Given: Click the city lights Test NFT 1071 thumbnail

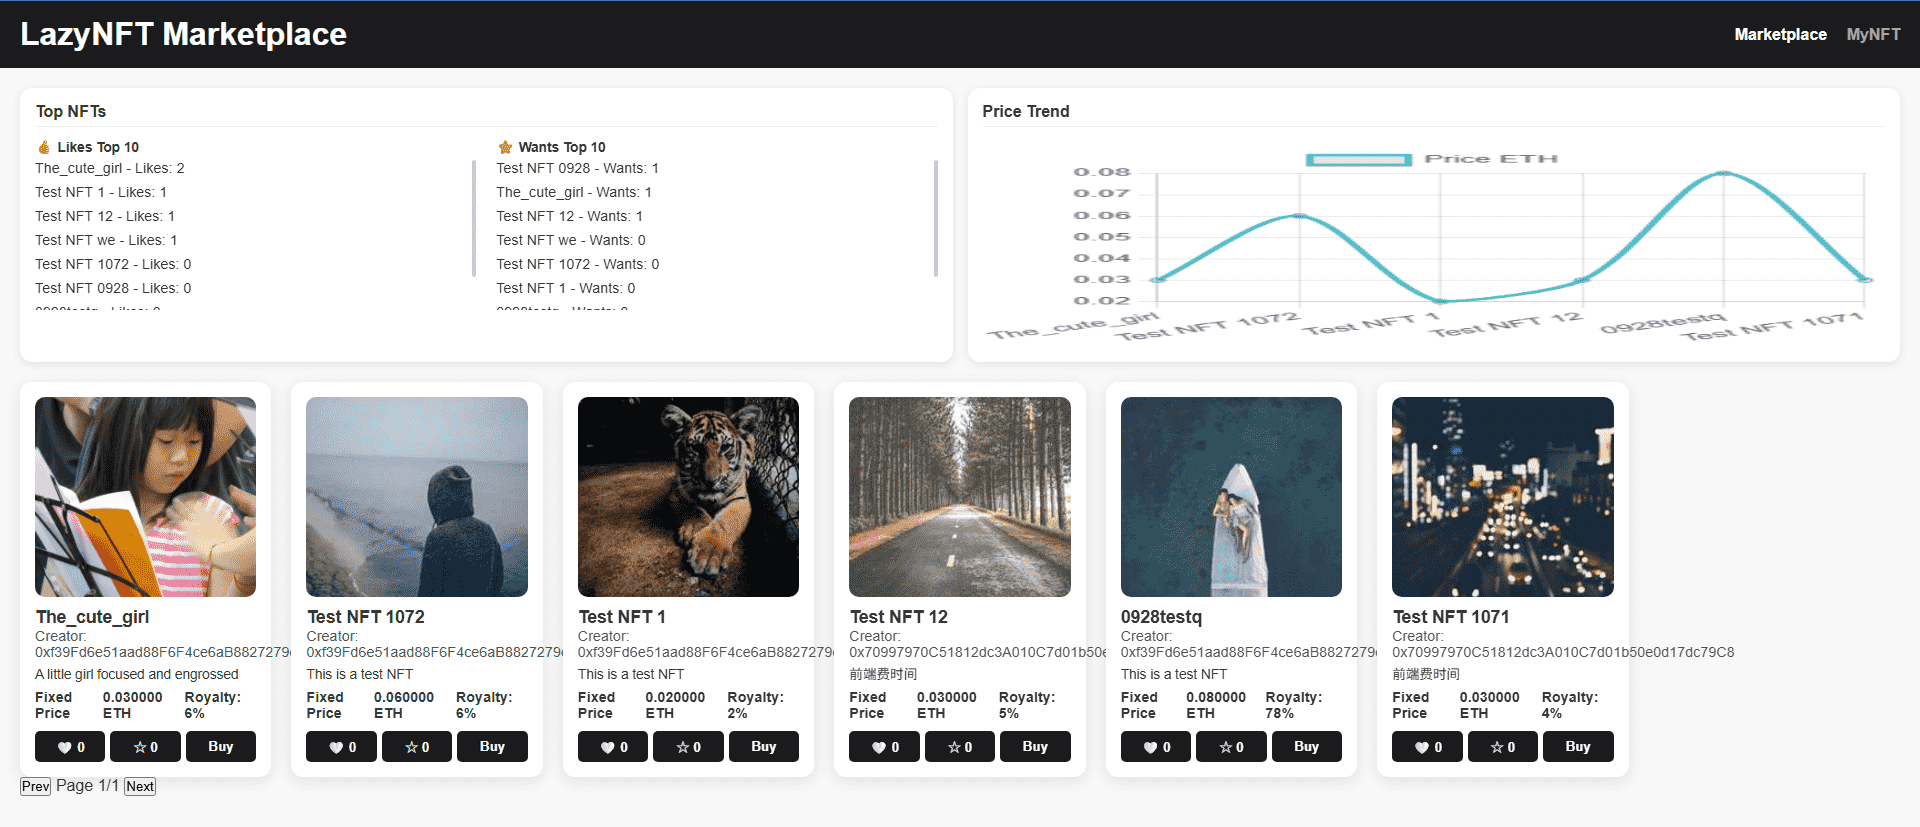Looking at the screenshot, I should click(x=1502, y=497).
